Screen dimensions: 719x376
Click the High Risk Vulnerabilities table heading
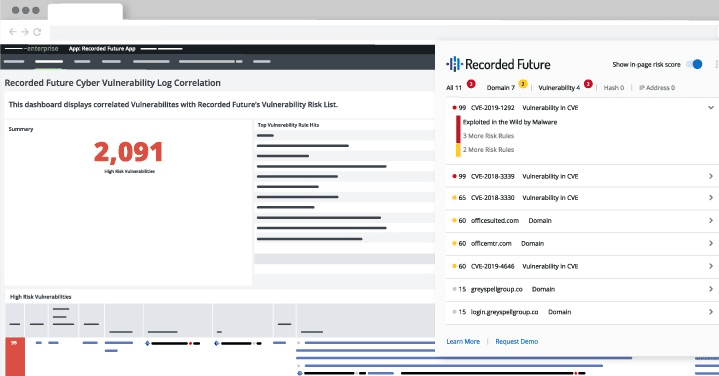click(40, 297)
